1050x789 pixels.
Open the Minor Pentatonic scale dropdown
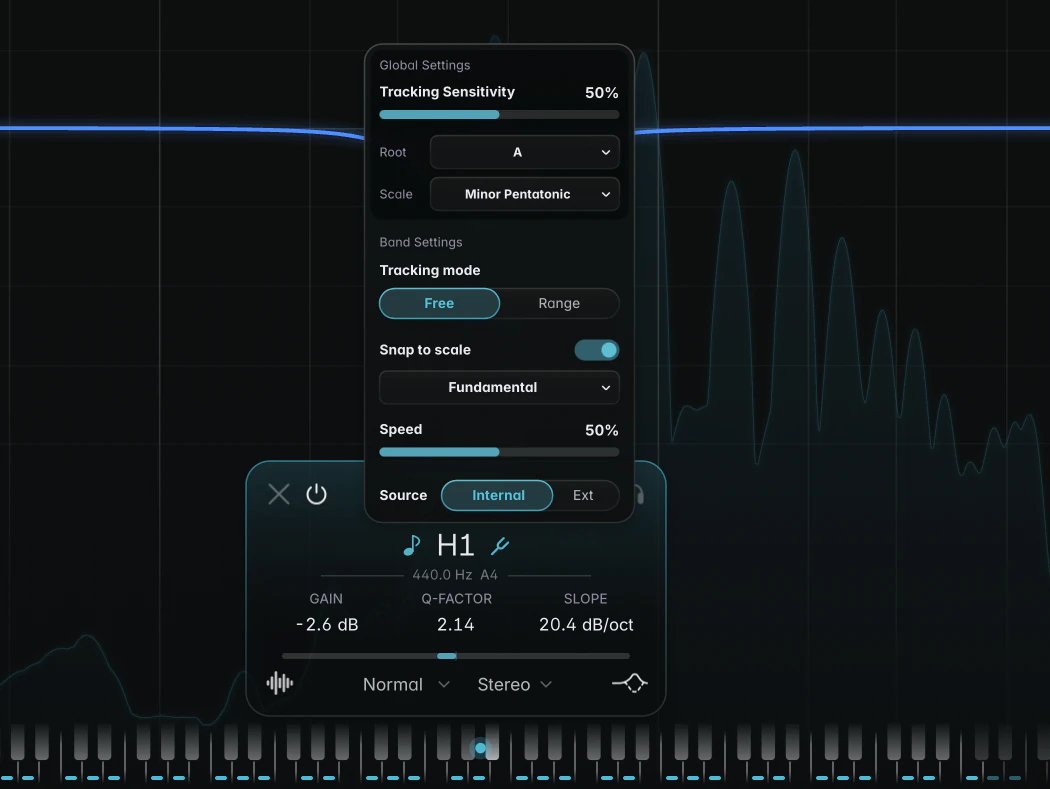pos(524,194)
